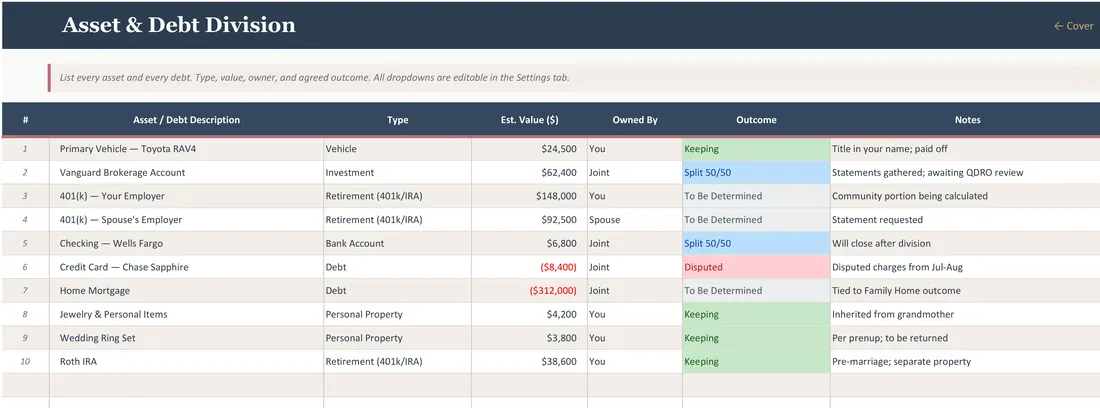The width and height of the screenshot is (1100, 408).
Task: Select note 'Title in your name; paid off'
Action: [x=965, y=149]
